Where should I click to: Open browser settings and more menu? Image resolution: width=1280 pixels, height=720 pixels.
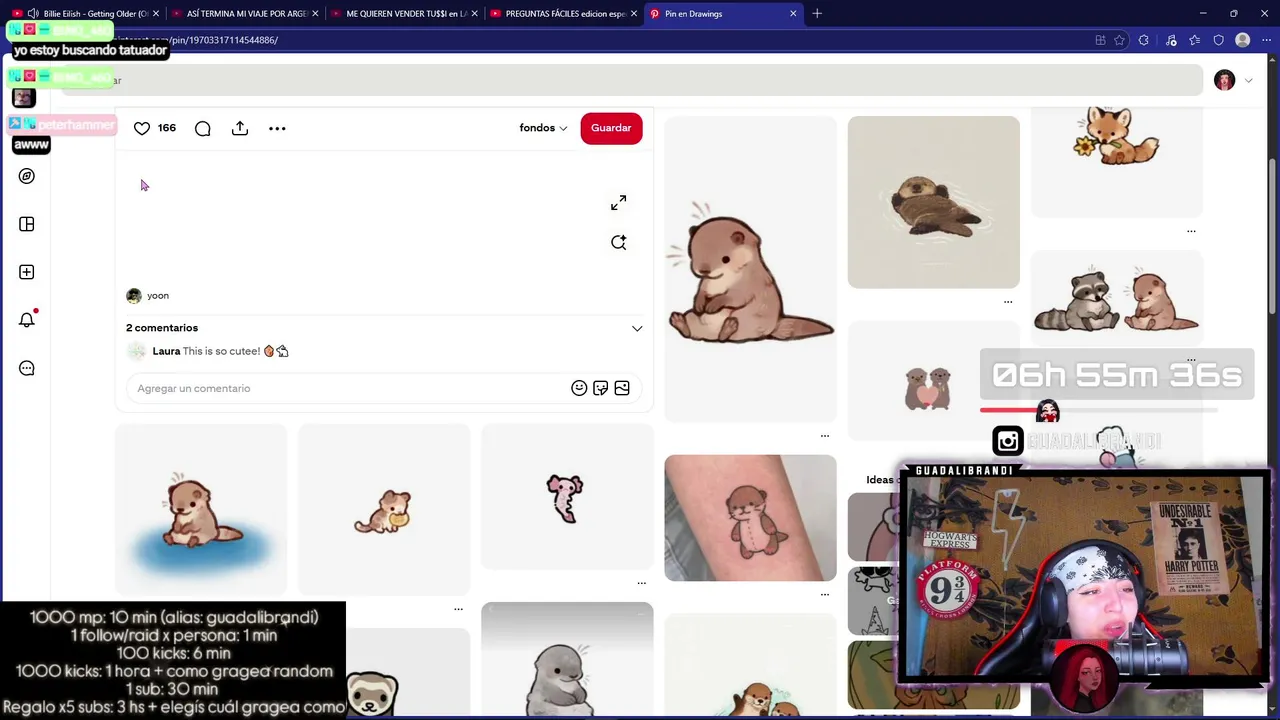(x=1266, y=40)
